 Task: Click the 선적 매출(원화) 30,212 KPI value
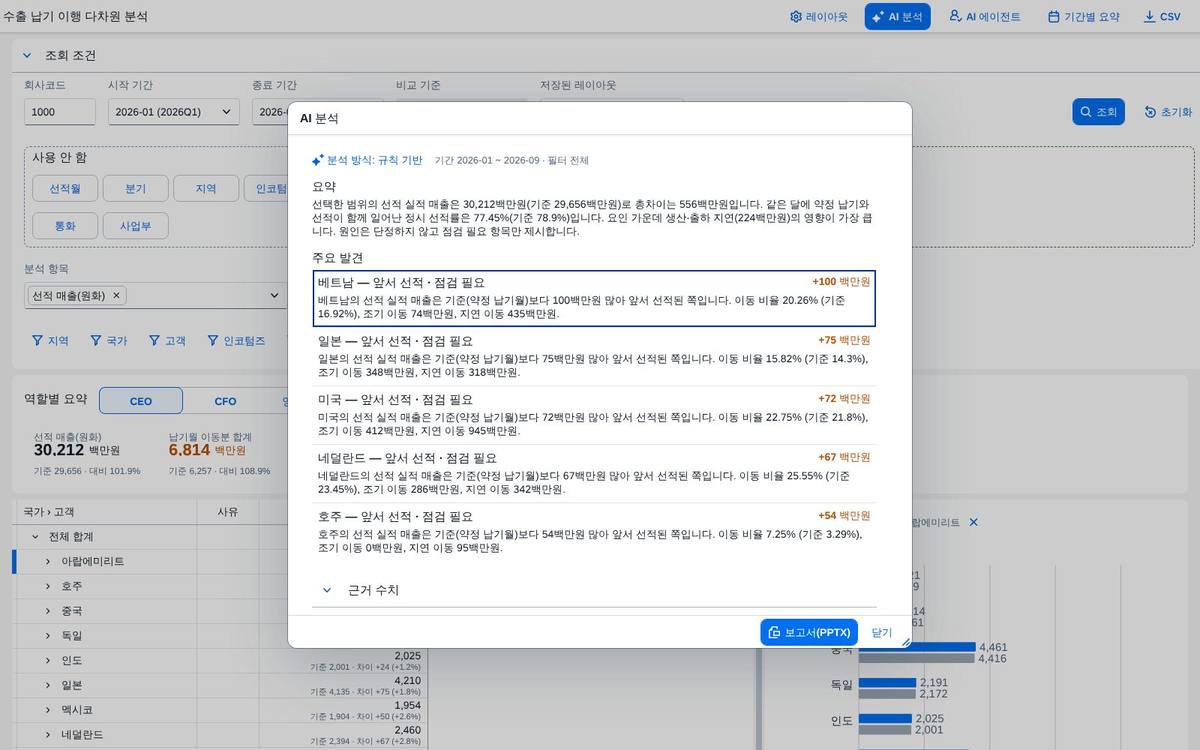pyautogui.click(x=58, y=450)
